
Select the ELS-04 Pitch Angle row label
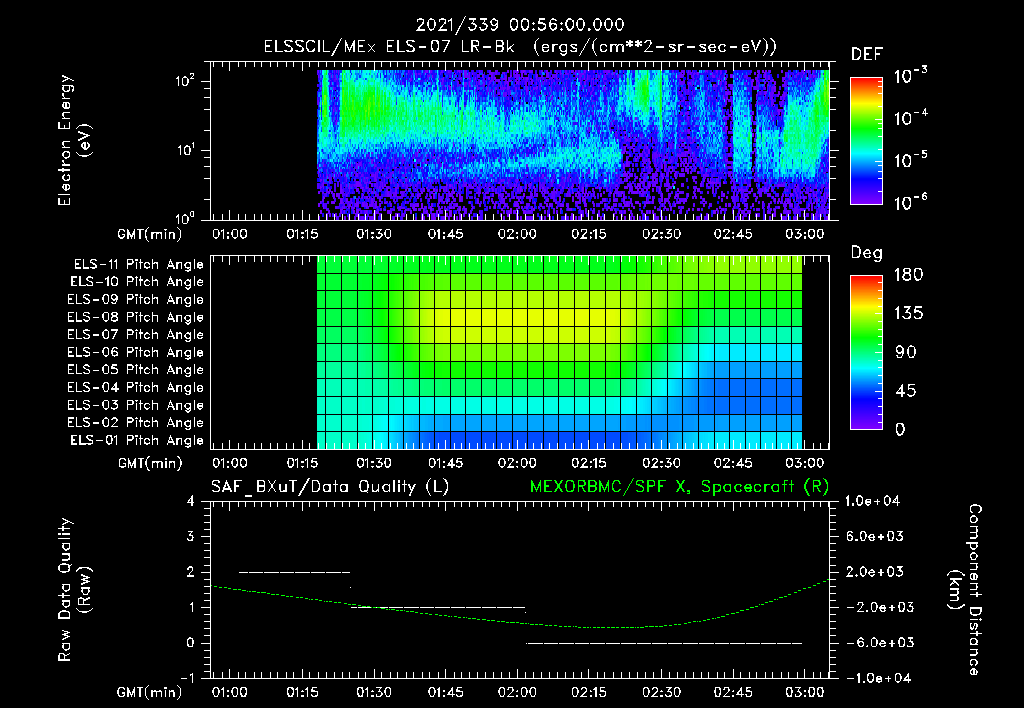point(135,387)
